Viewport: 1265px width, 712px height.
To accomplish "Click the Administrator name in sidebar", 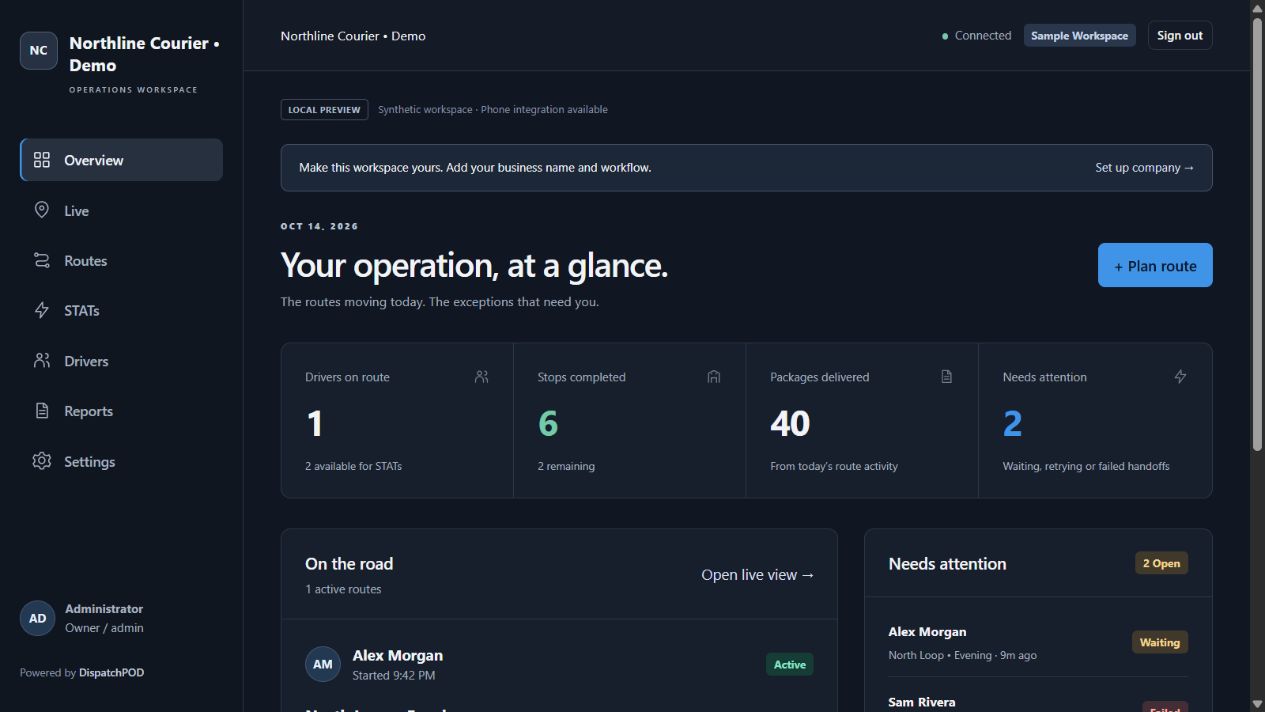I will click(104, 609).
